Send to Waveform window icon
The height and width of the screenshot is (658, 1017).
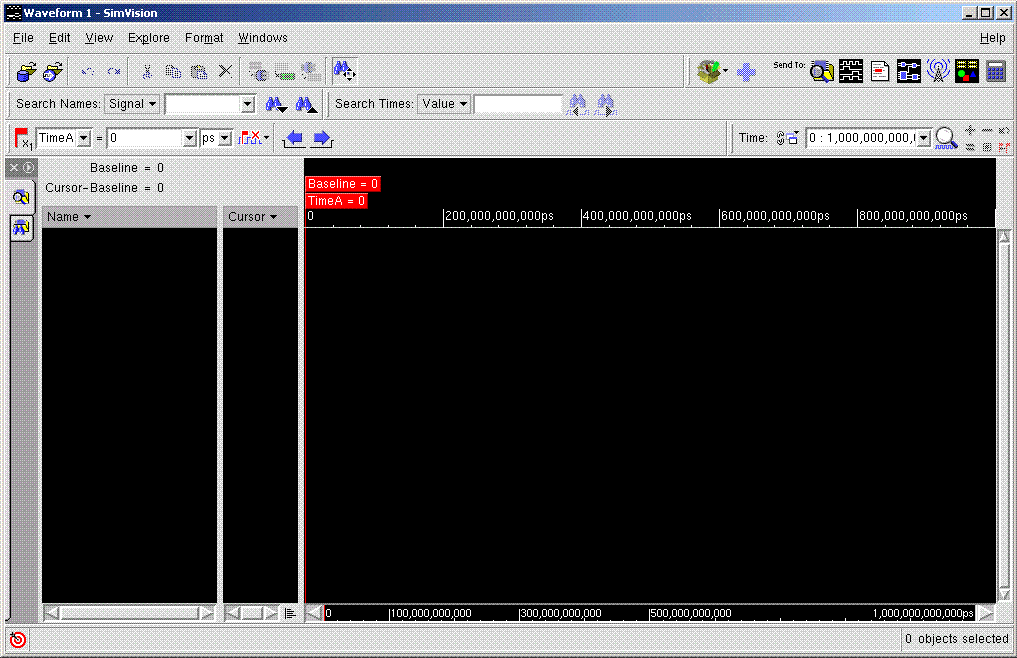point(850,71)
